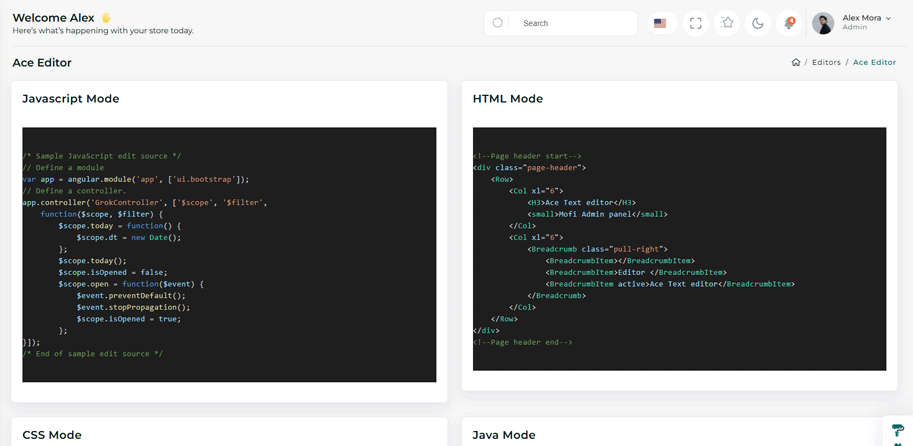Go to Editors breadcrumb link
Viewport: 913px width, 446px height.
click(x=826, y=62)
